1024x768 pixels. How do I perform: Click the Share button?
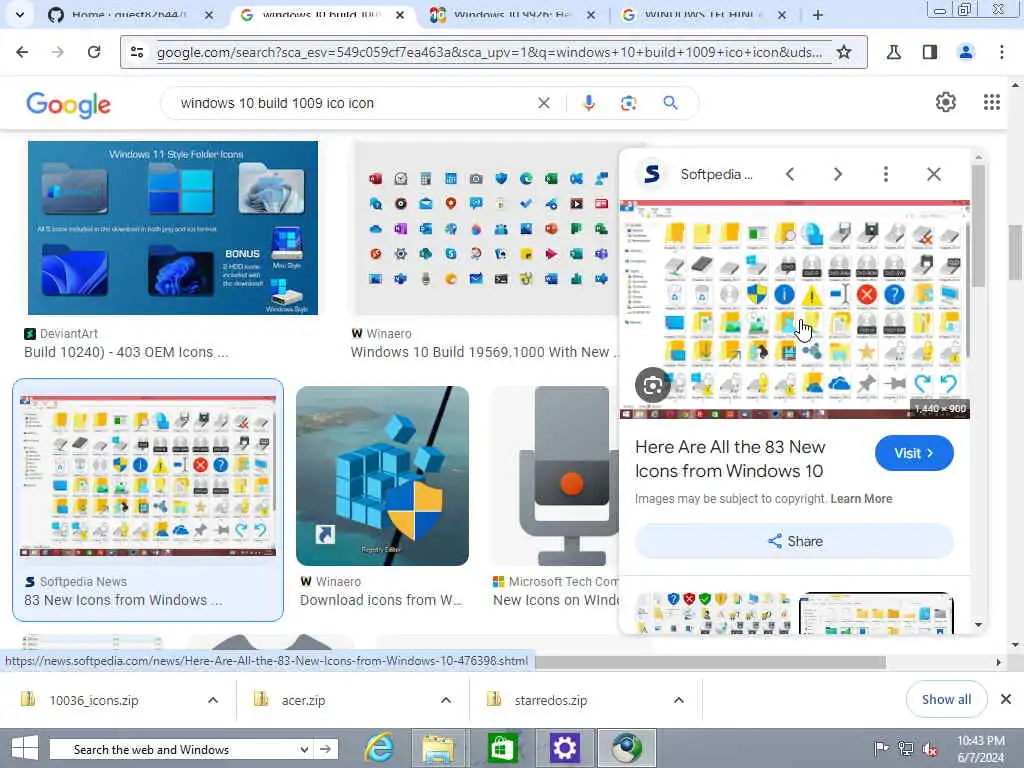pyautogui.click(x=794, y=541)
